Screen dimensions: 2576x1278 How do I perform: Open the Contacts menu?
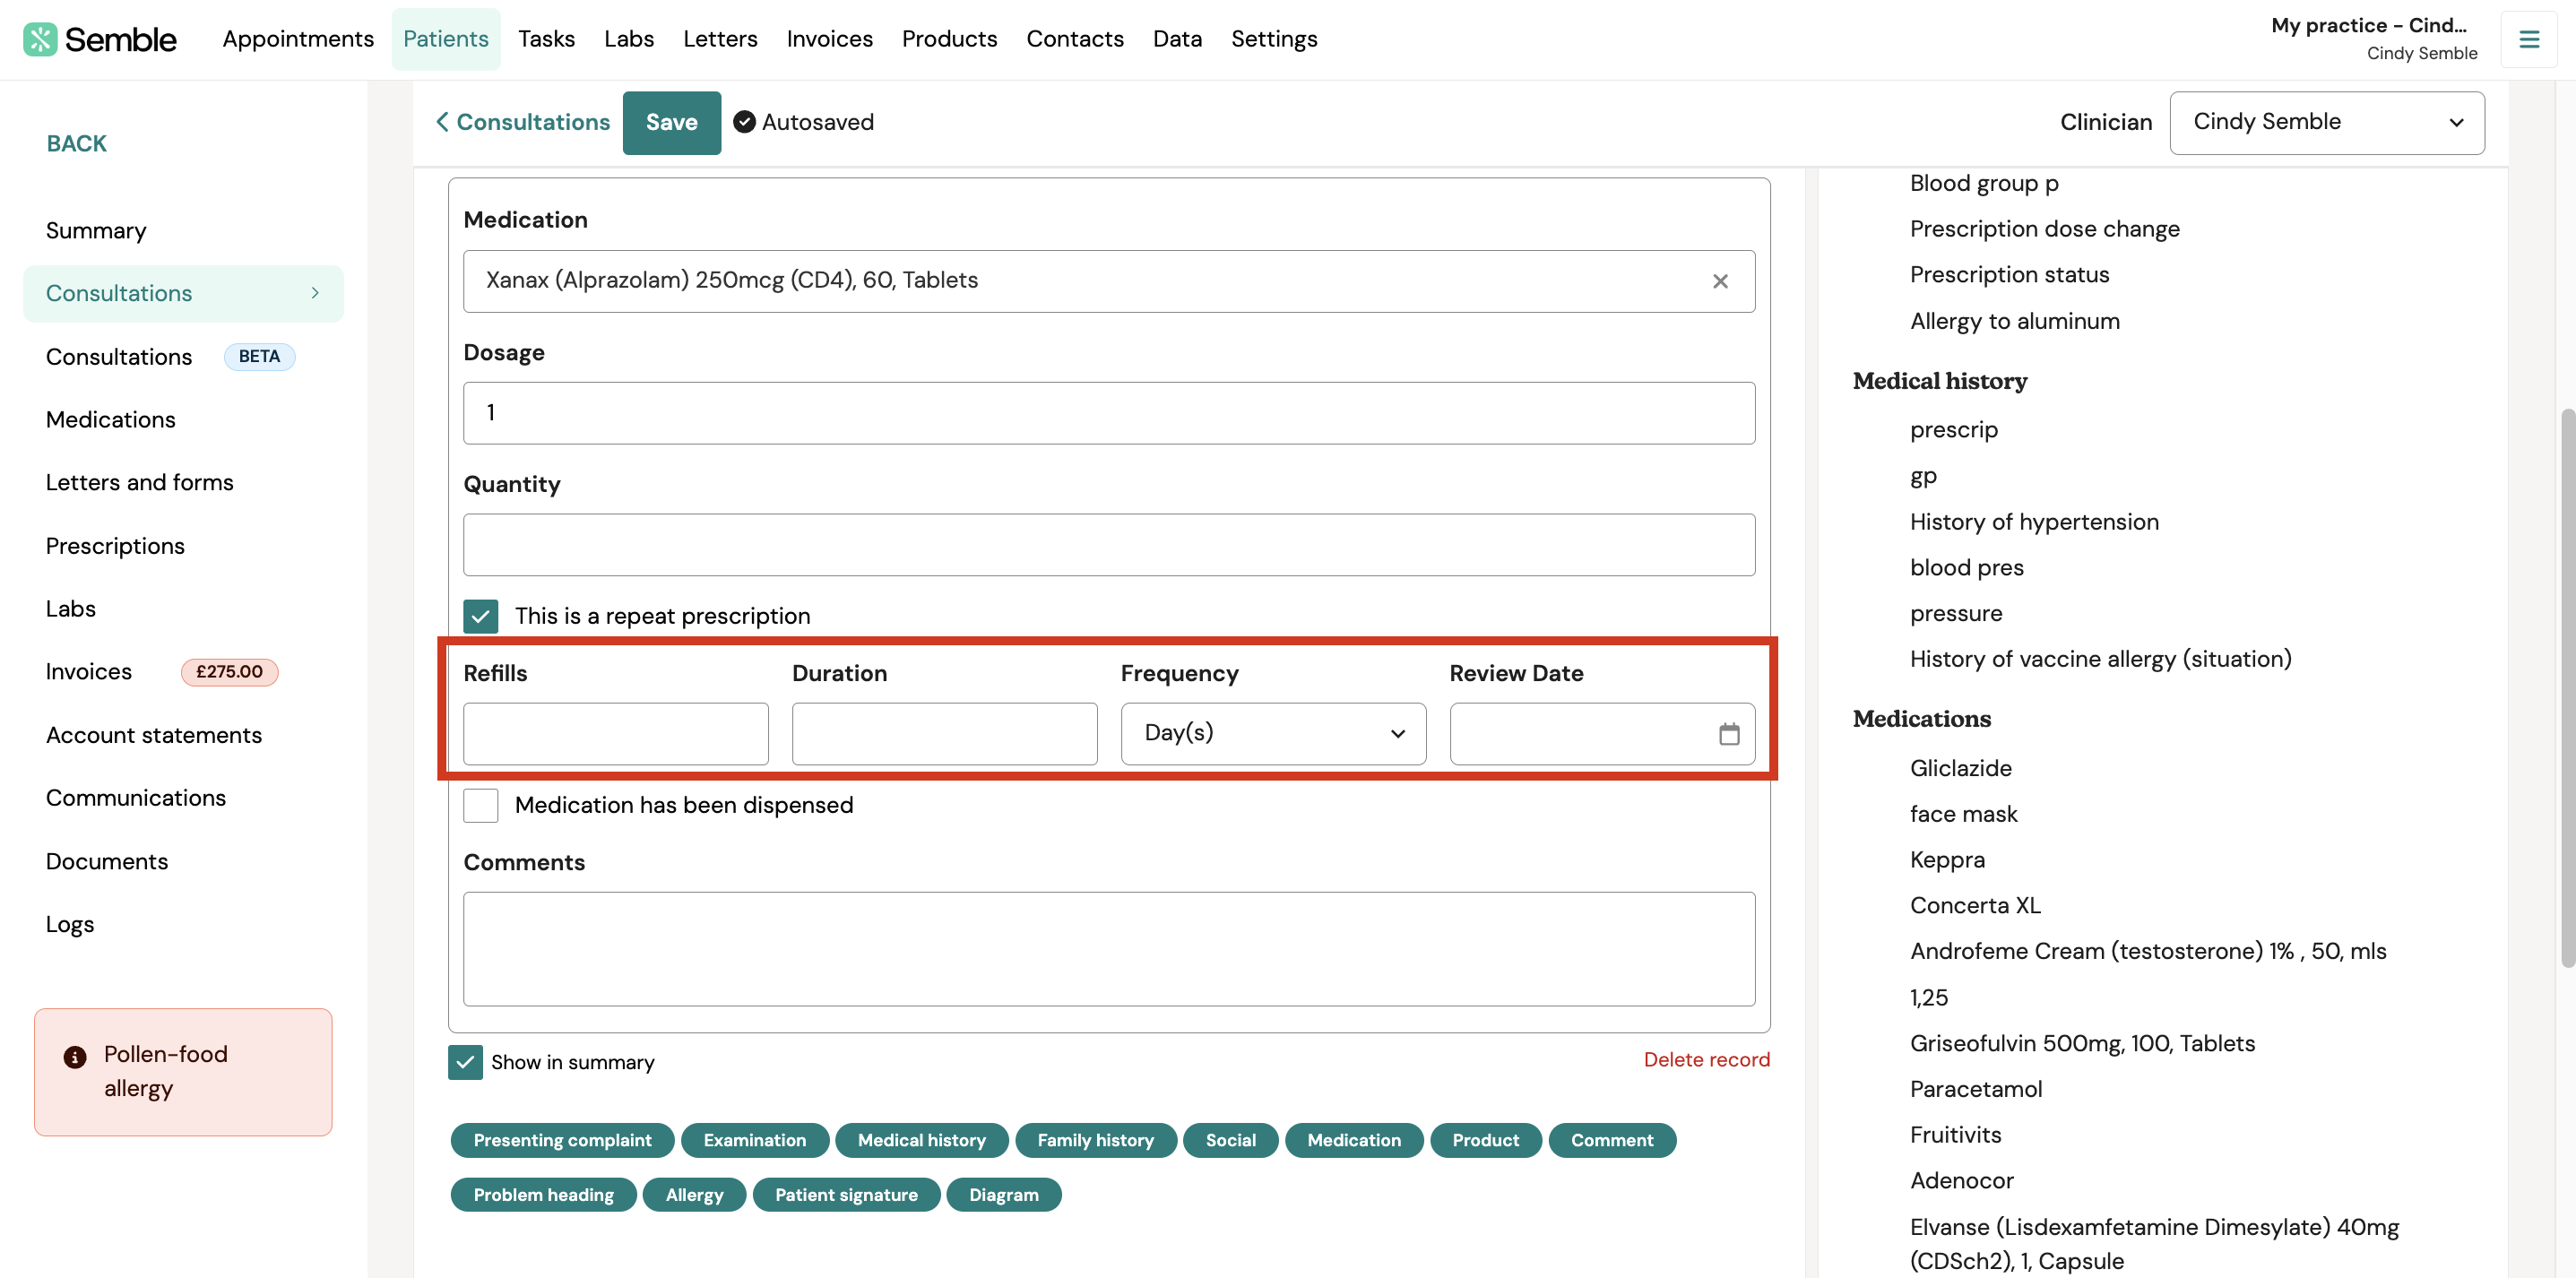(1075, 39)
